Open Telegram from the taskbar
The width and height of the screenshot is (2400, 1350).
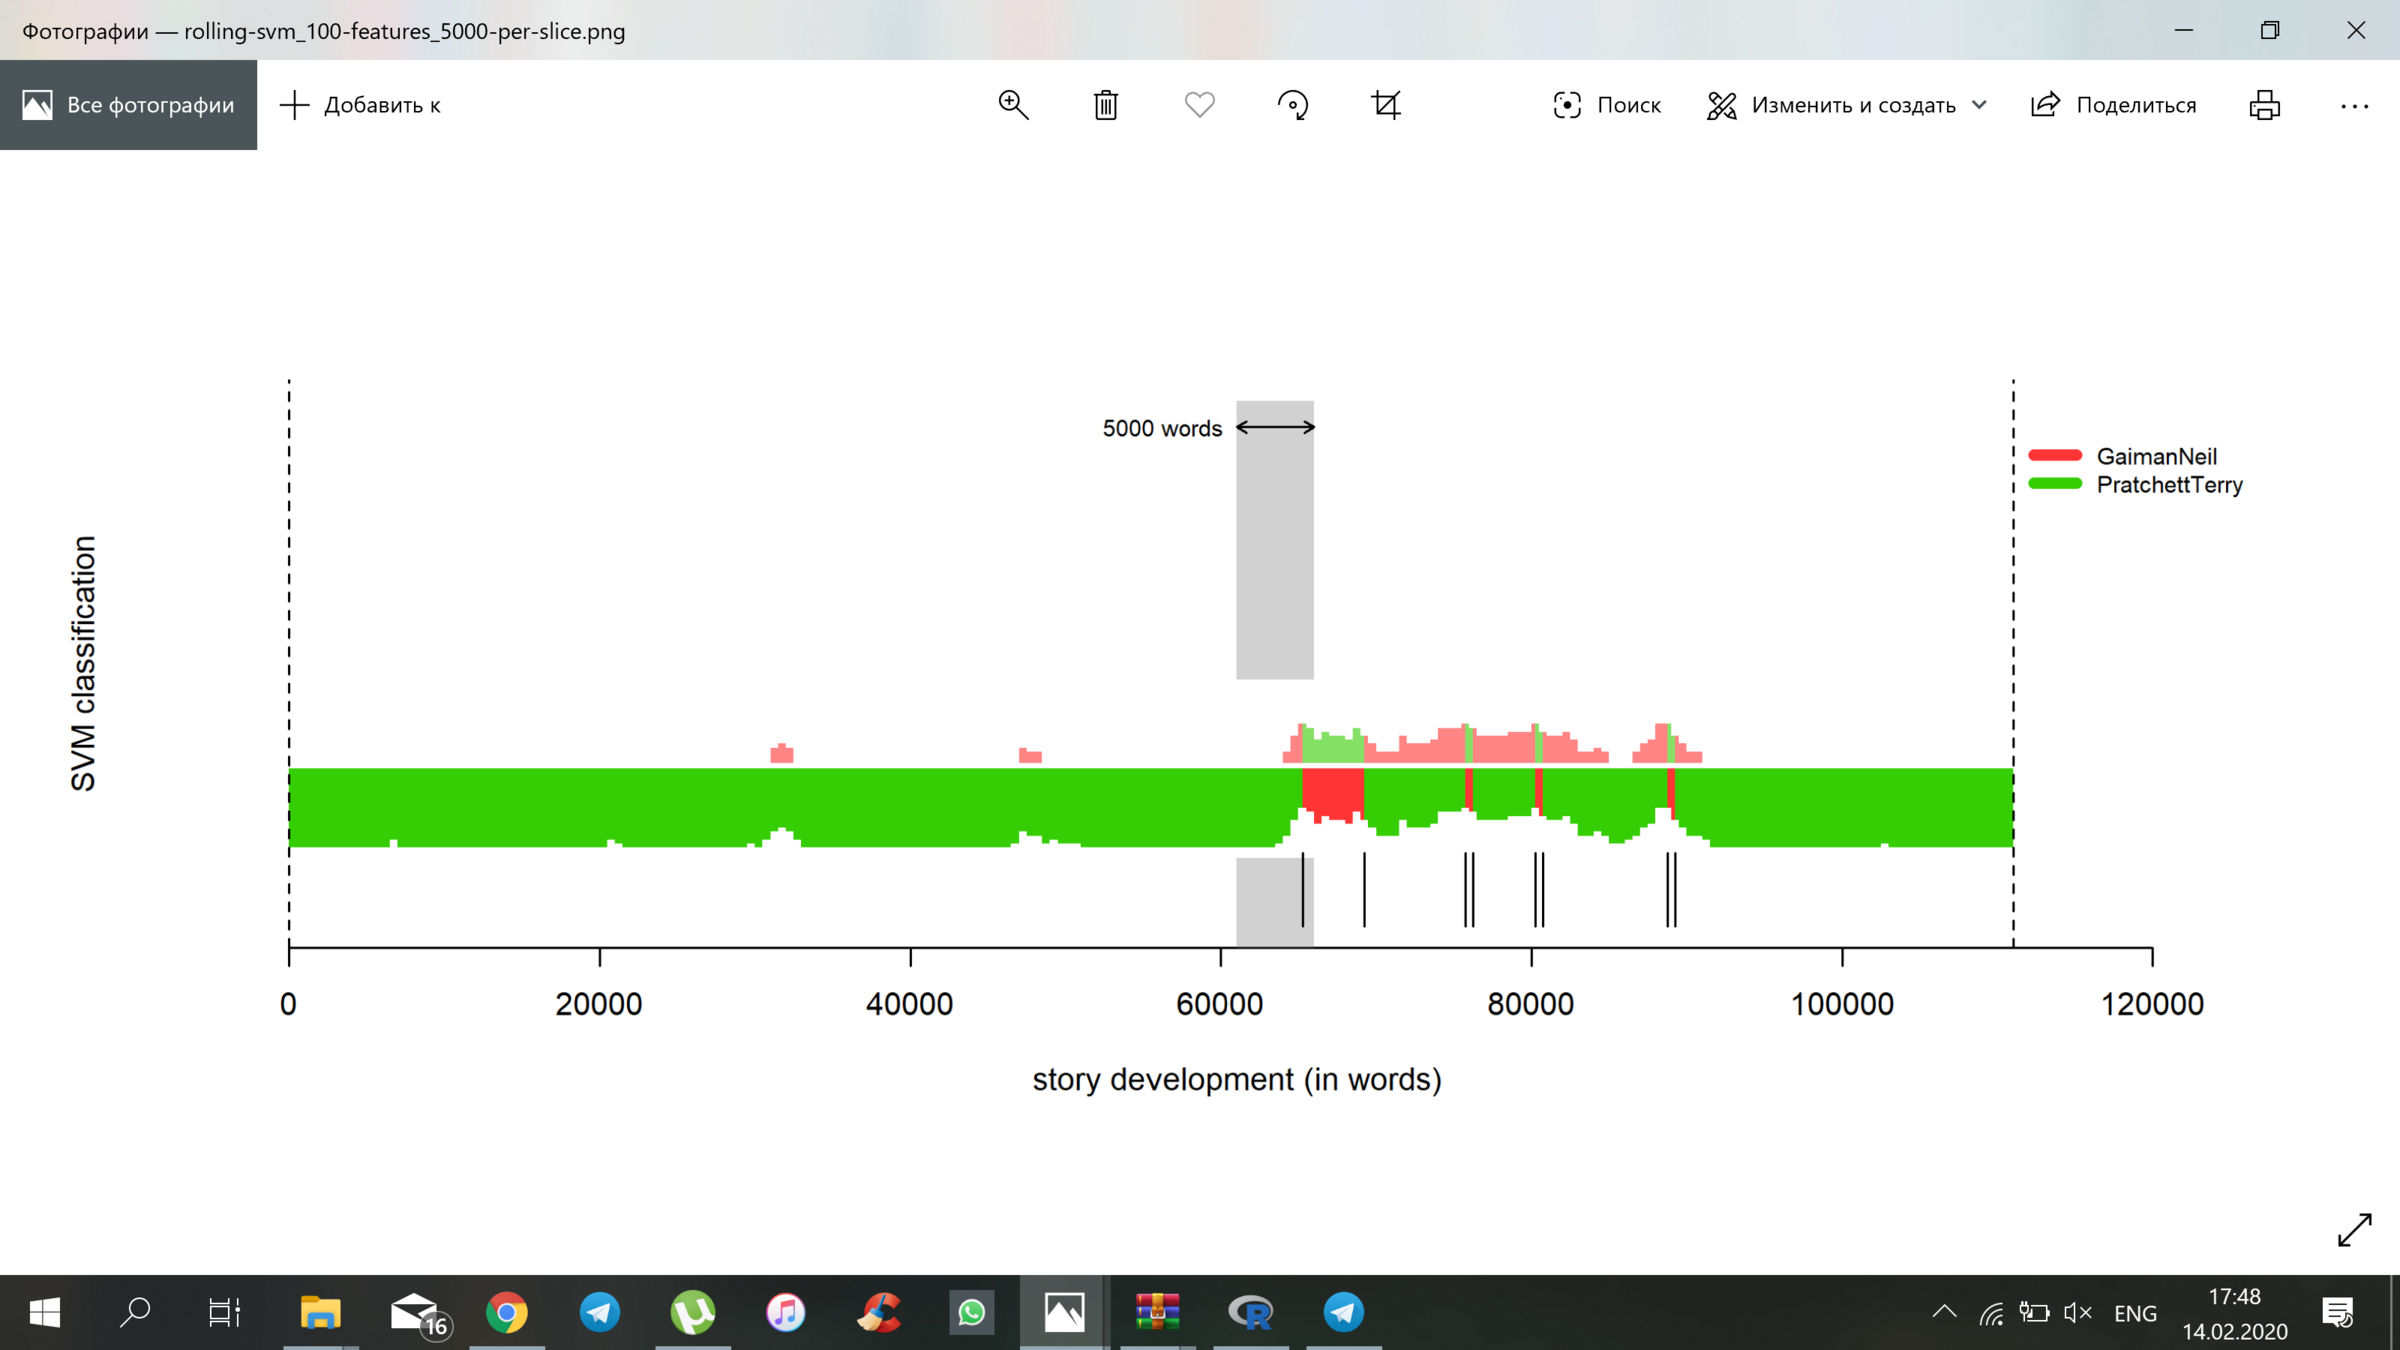(x=599, y=1312)
